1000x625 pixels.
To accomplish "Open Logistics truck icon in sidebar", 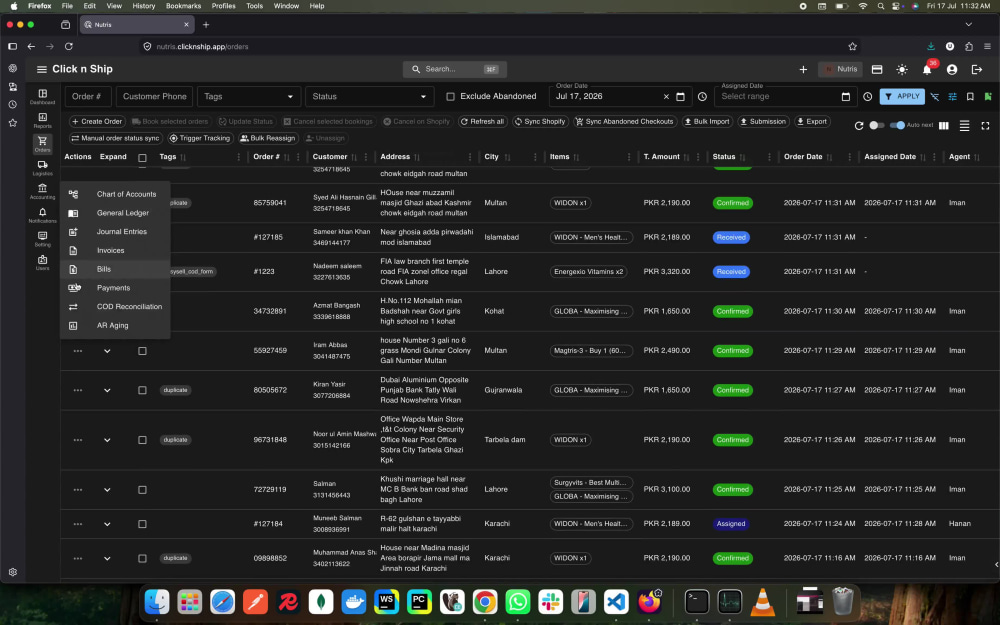I will tap(42, 168).
